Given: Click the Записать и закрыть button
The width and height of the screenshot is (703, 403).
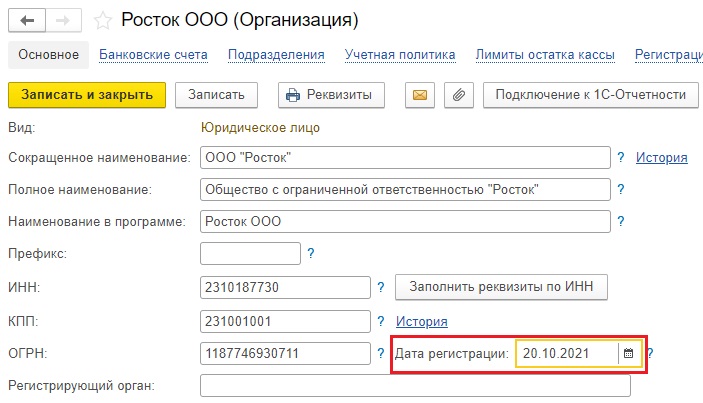Looking at the screenshot, I should tap(87, 95).
